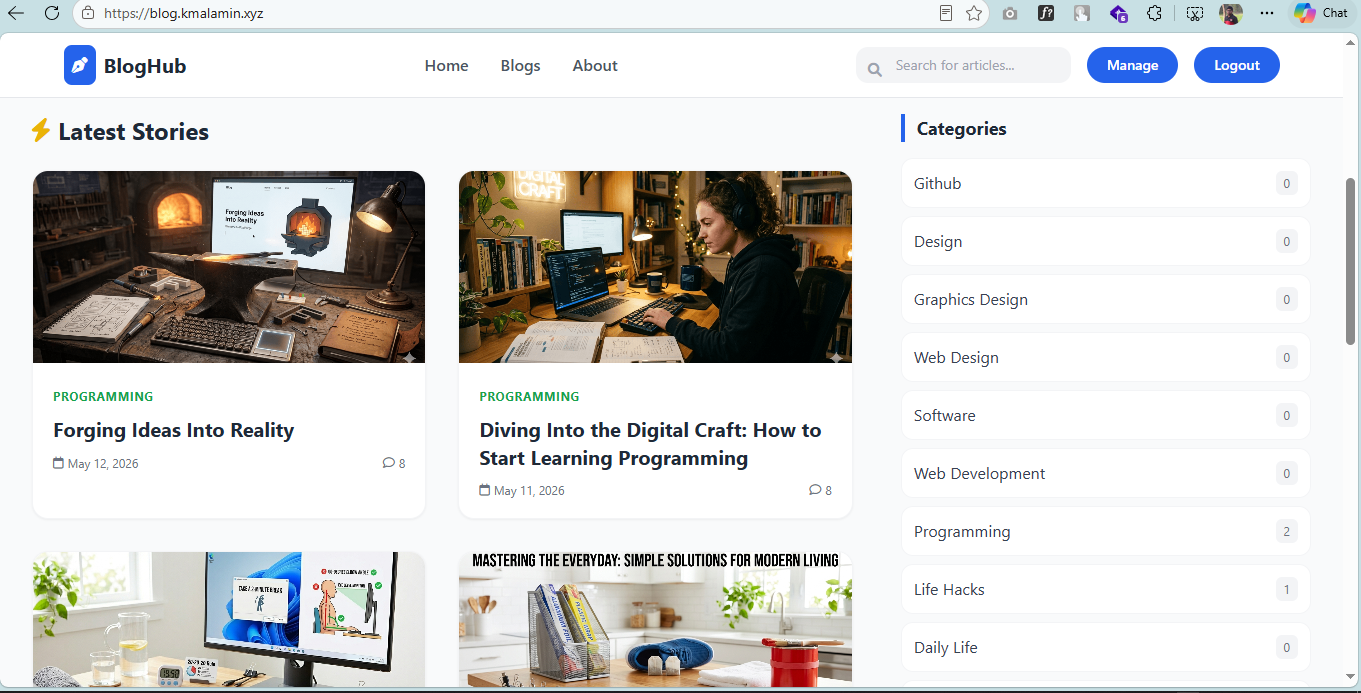Click the Logout button

[x=1237, y=65]
